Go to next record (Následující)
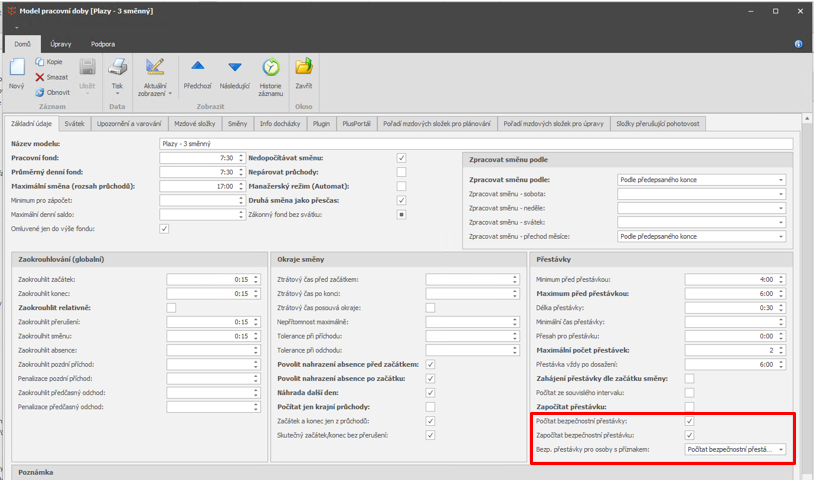The image size is (815, 481). click(x=234, y=74)
